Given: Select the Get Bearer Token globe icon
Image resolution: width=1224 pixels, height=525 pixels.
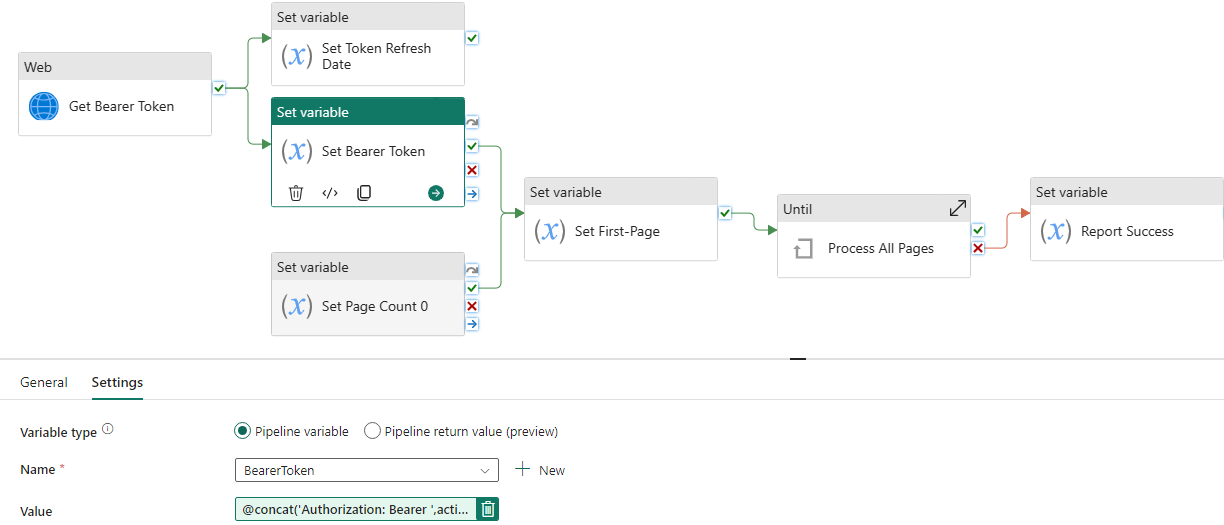Looking at the screenshot, I should tap(44, 106).
